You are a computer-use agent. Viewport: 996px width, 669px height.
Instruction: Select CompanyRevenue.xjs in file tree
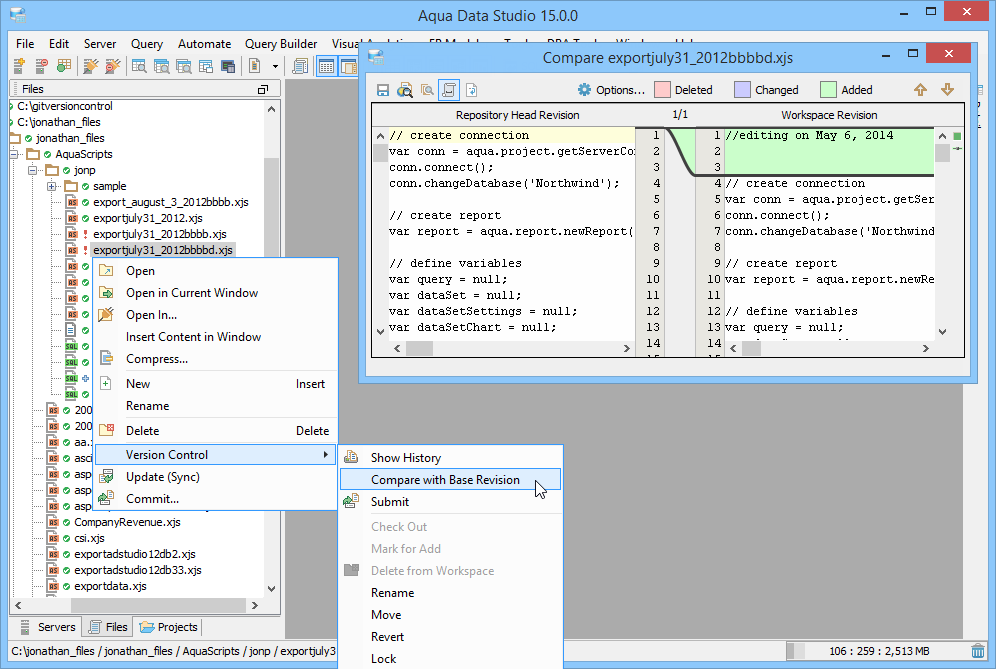click(x=127, y=522)
